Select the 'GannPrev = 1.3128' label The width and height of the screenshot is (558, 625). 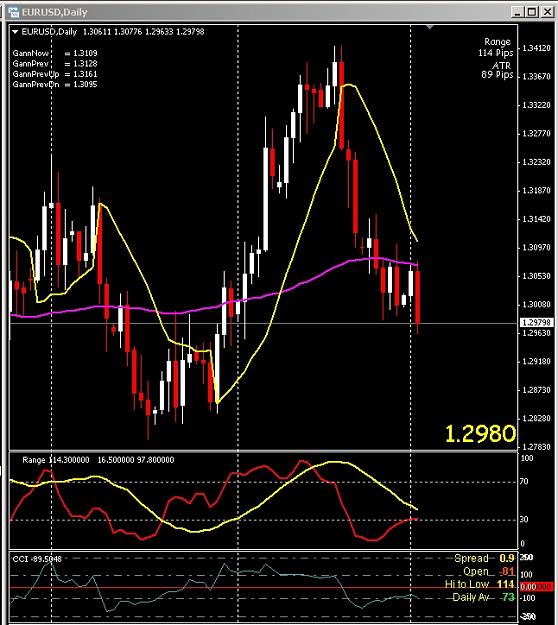(x=55, y=63)
